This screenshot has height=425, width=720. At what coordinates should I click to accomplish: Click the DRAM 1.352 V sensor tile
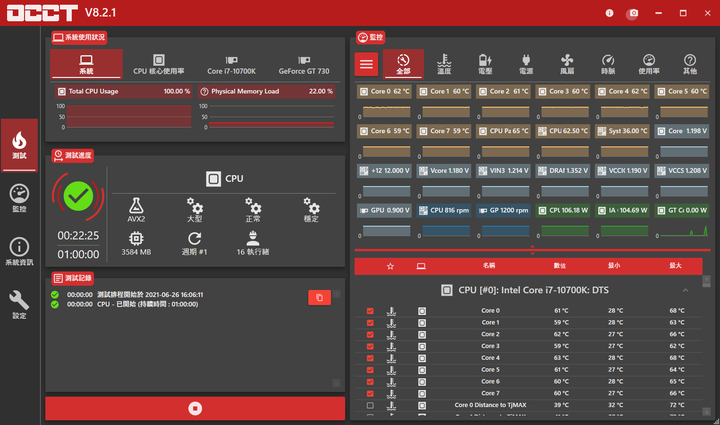563,171
